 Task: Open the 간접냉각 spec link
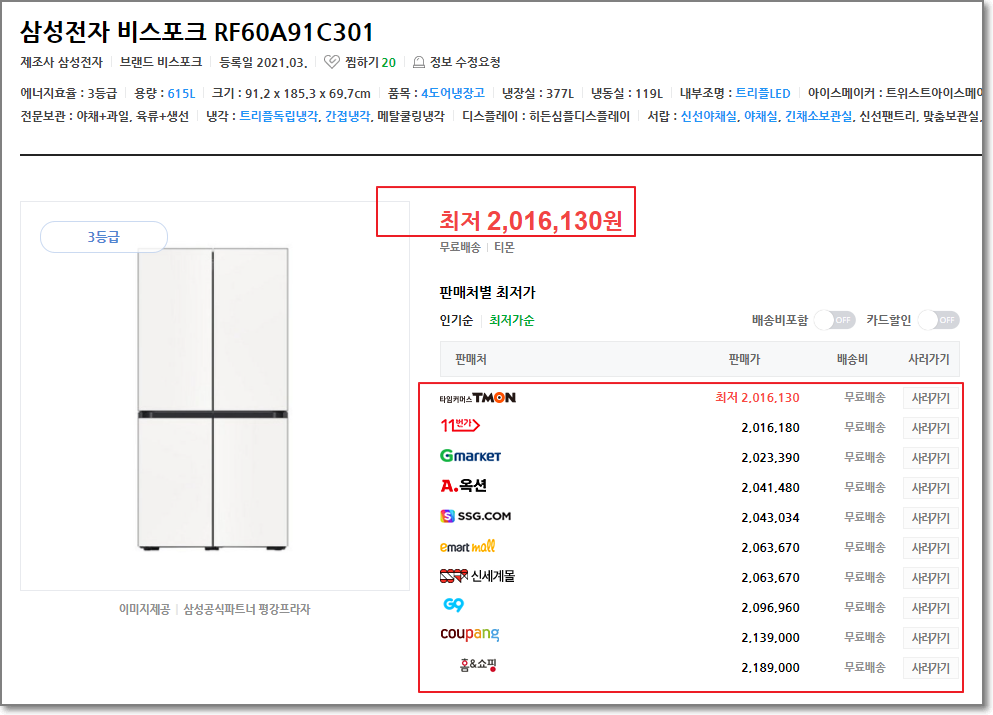(x=348, y=117)
